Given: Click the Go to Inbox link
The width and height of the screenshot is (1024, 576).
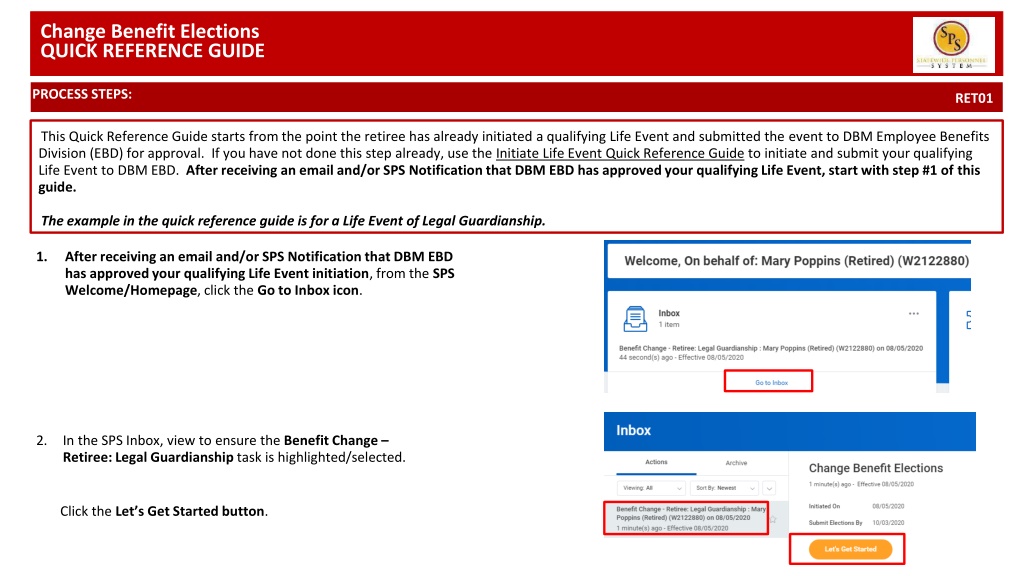Looking at the screenshot, I should tap(769, 382).
